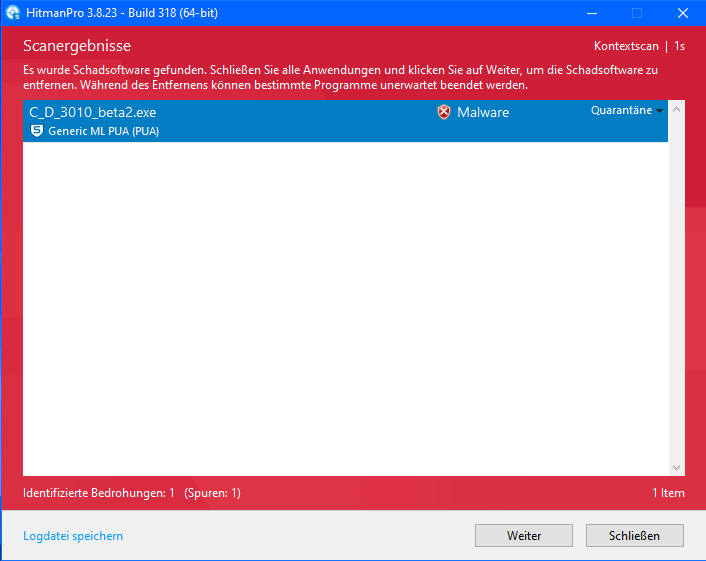Save log via Logdatei speichern link
Image resolution: width=706 pixels, height=561 pixels.
(x=73, y=536)
